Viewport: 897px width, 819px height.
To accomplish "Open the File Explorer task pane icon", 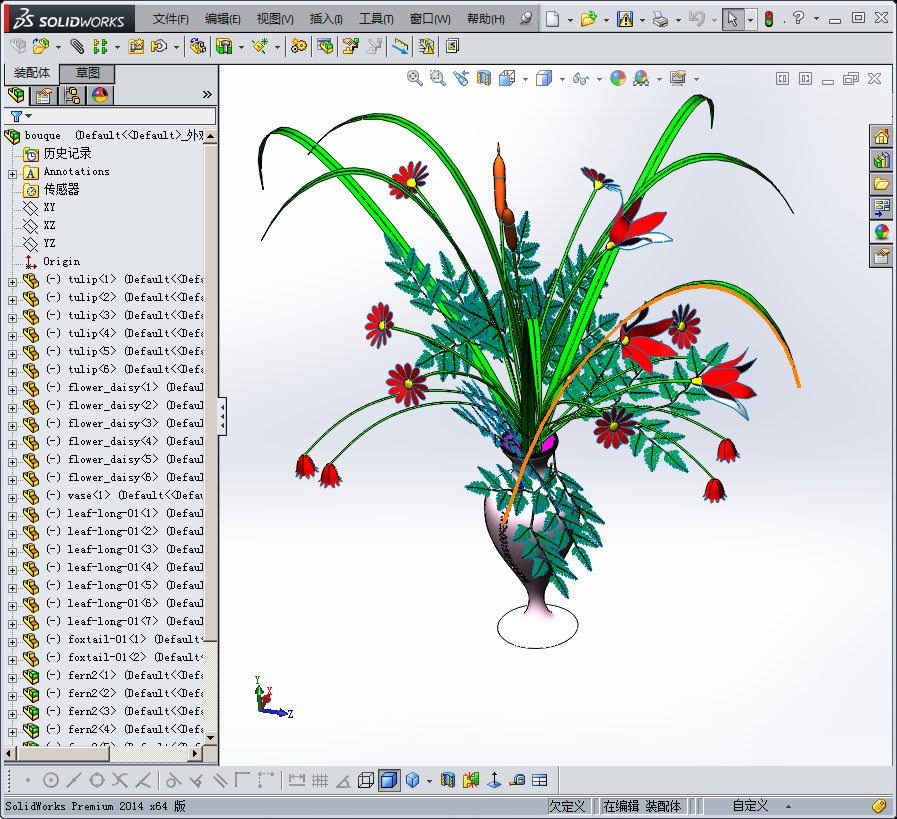I will [x=881, y=184].
